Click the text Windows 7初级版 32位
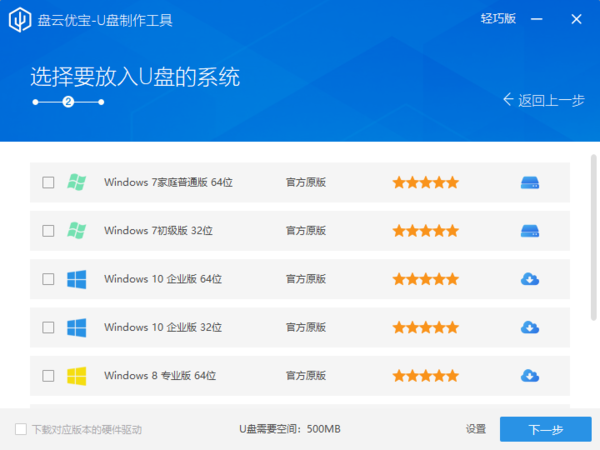 tap(158, 230)
